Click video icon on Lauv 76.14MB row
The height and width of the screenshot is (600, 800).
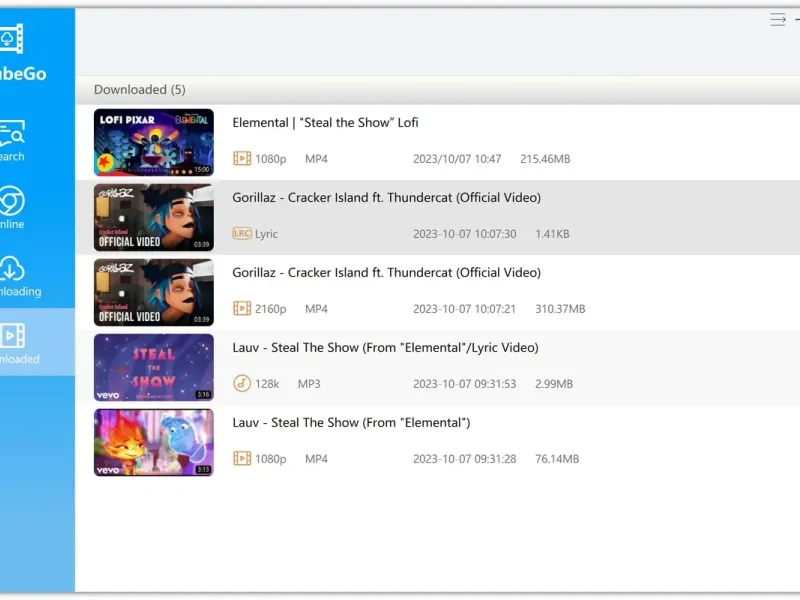click(242, 459)
